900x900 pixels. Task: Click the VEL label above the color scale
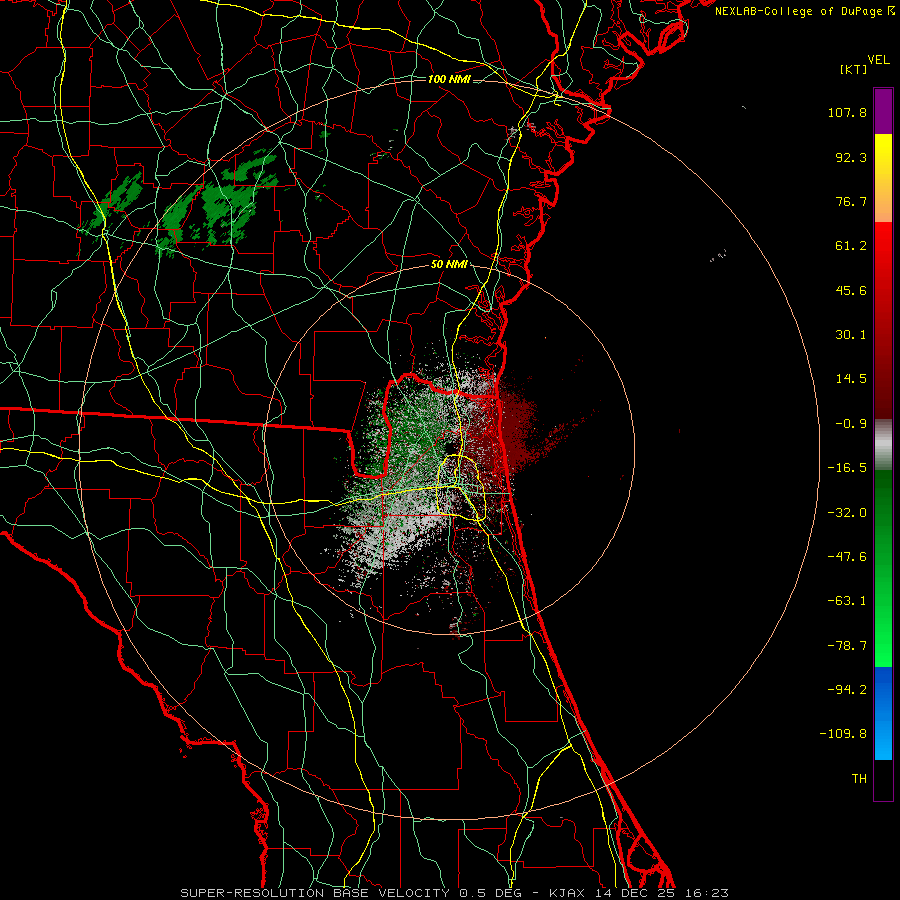[878, 60]
